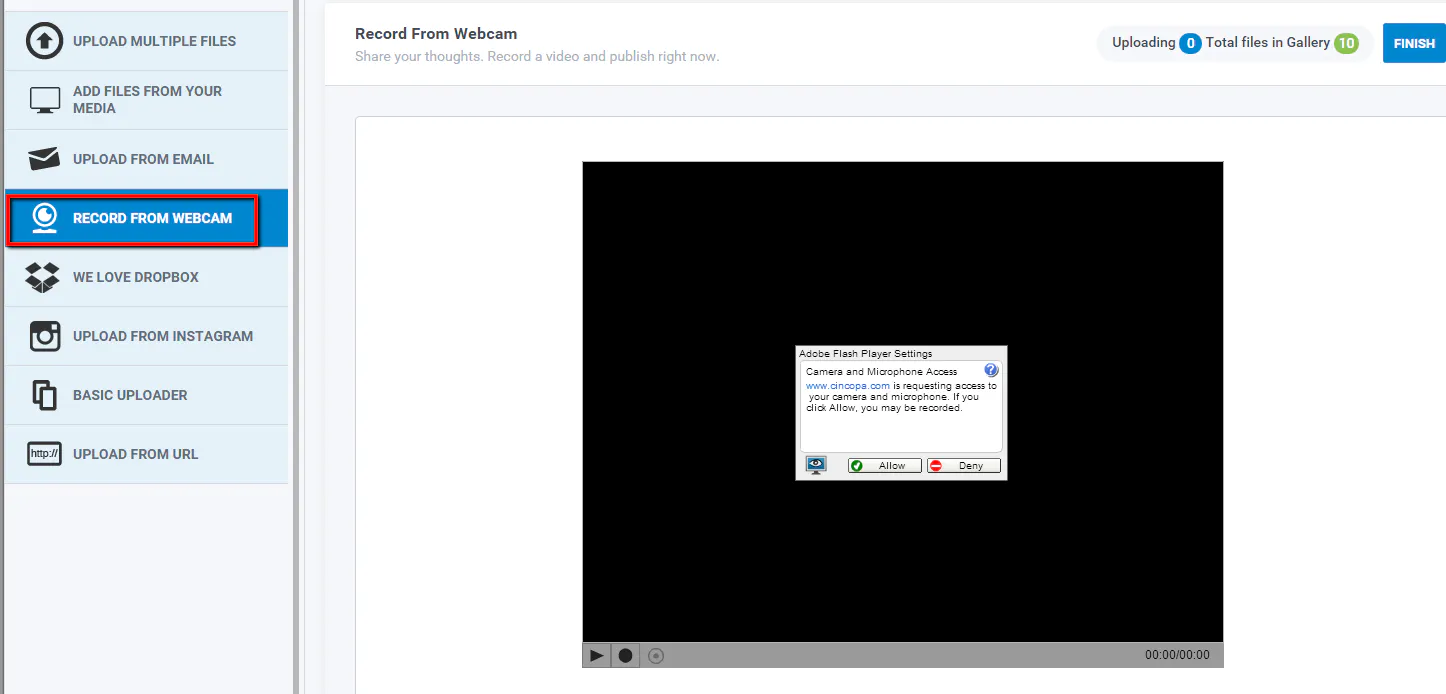The height and width of the screenshot is (694, 1446).
Task: Click the Upload Multiple Files arrow icon
Action: [44, 41]
